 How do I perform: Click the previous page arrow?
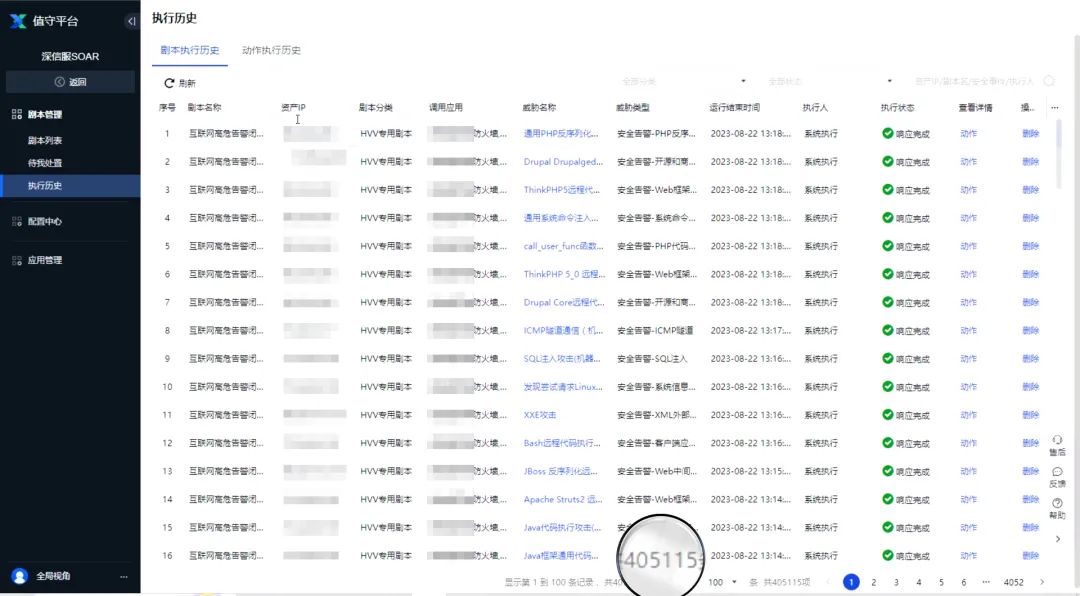tap(829, 582)
